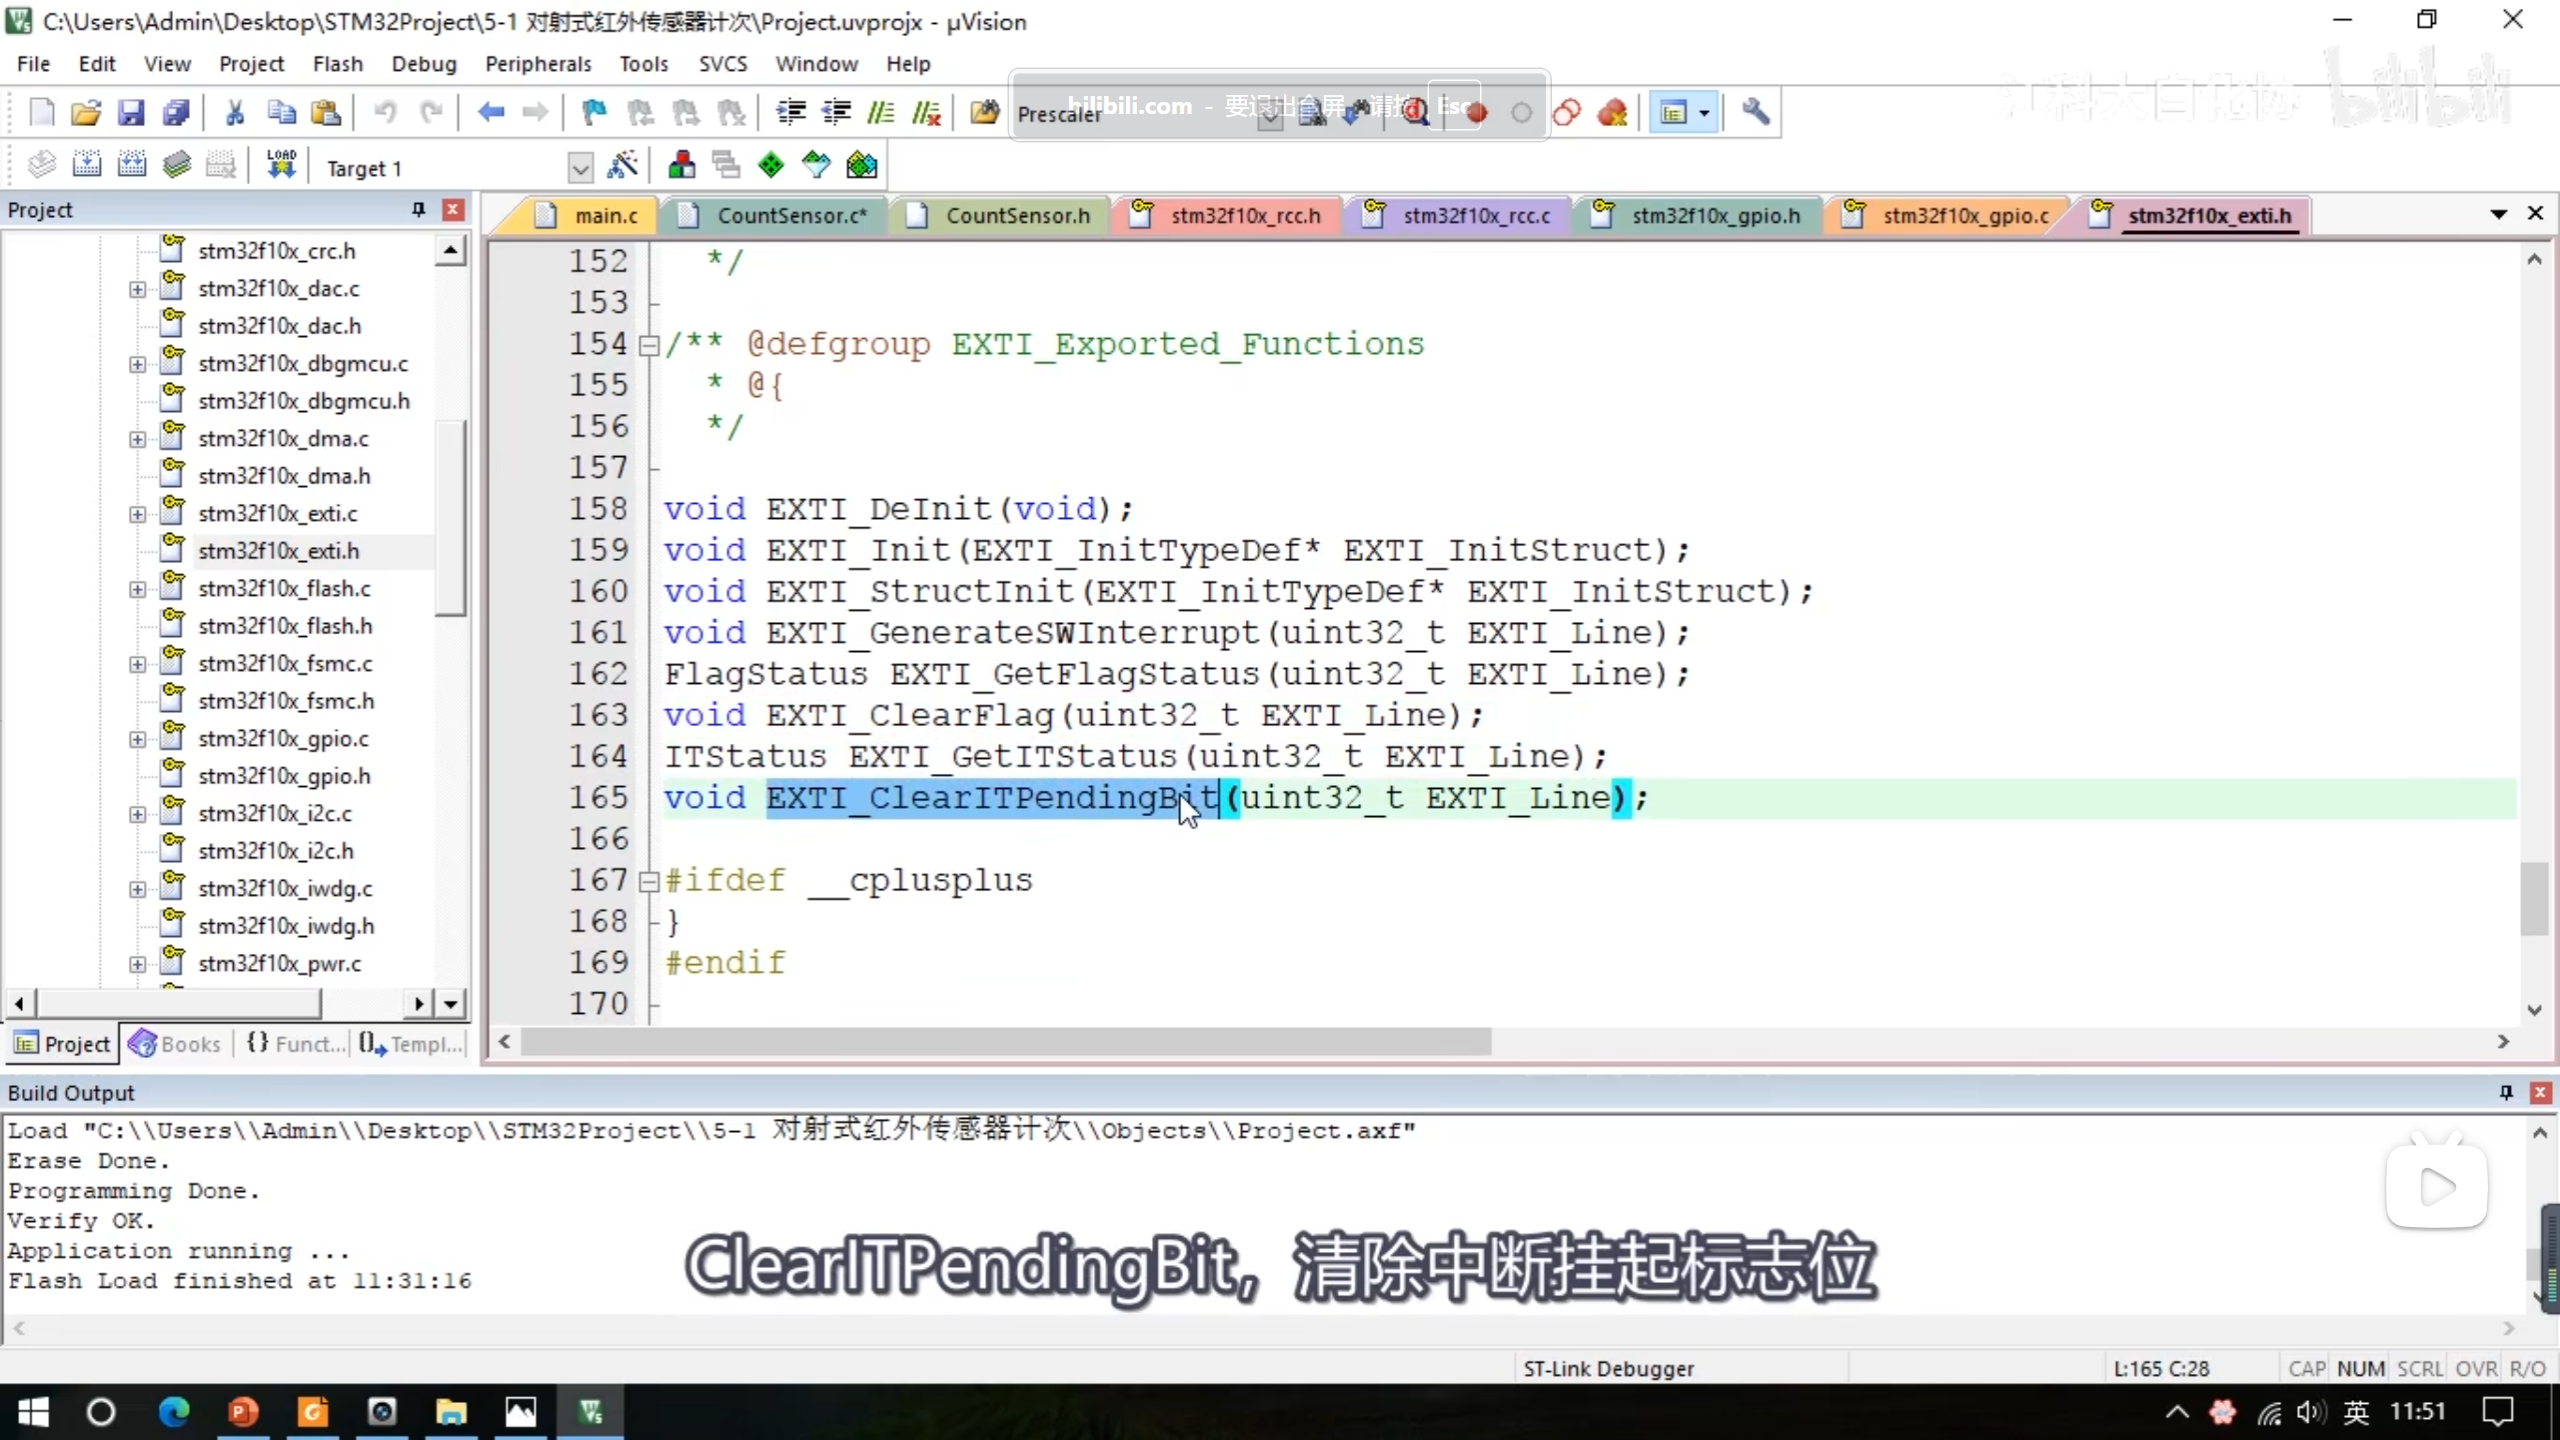
Task: Click the Cut scissors icon
Action: [235, 112]
